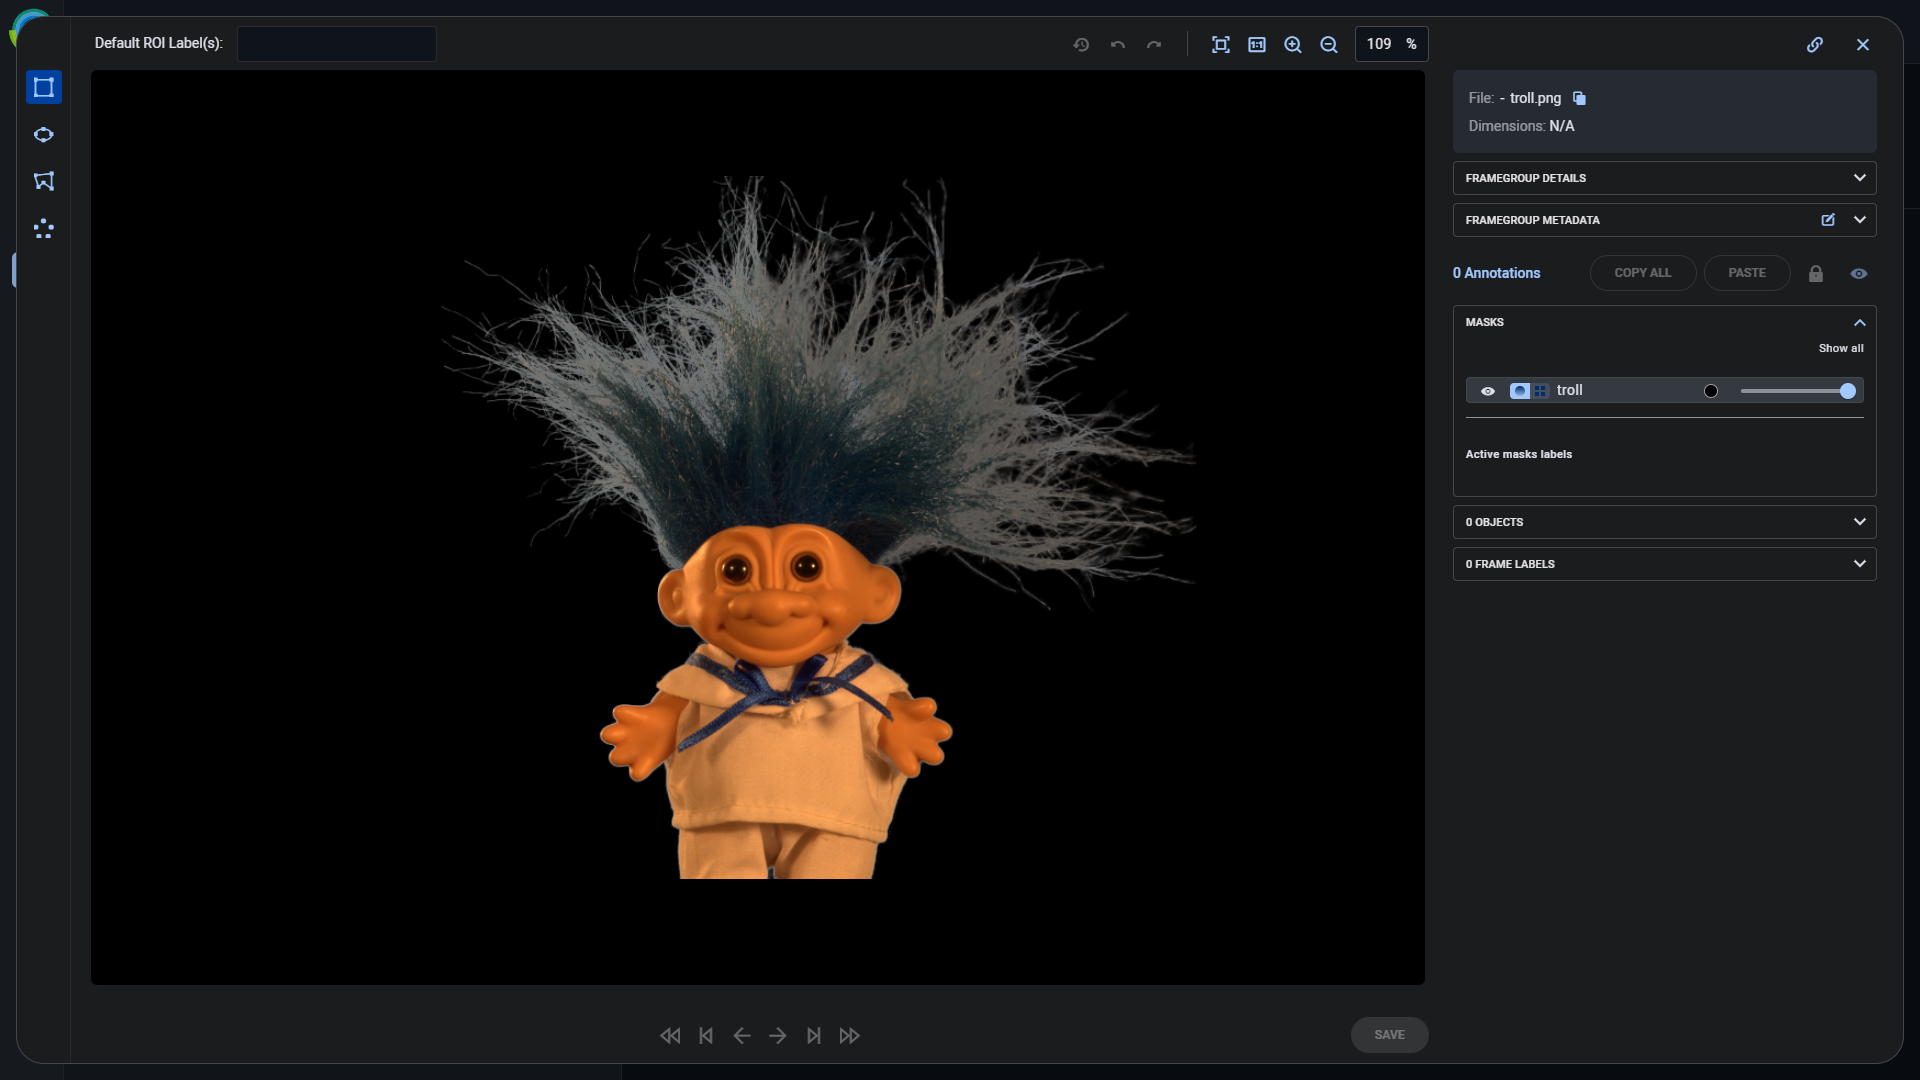
Task: Select the polygon annotation tool
Action: coord(43,181)
